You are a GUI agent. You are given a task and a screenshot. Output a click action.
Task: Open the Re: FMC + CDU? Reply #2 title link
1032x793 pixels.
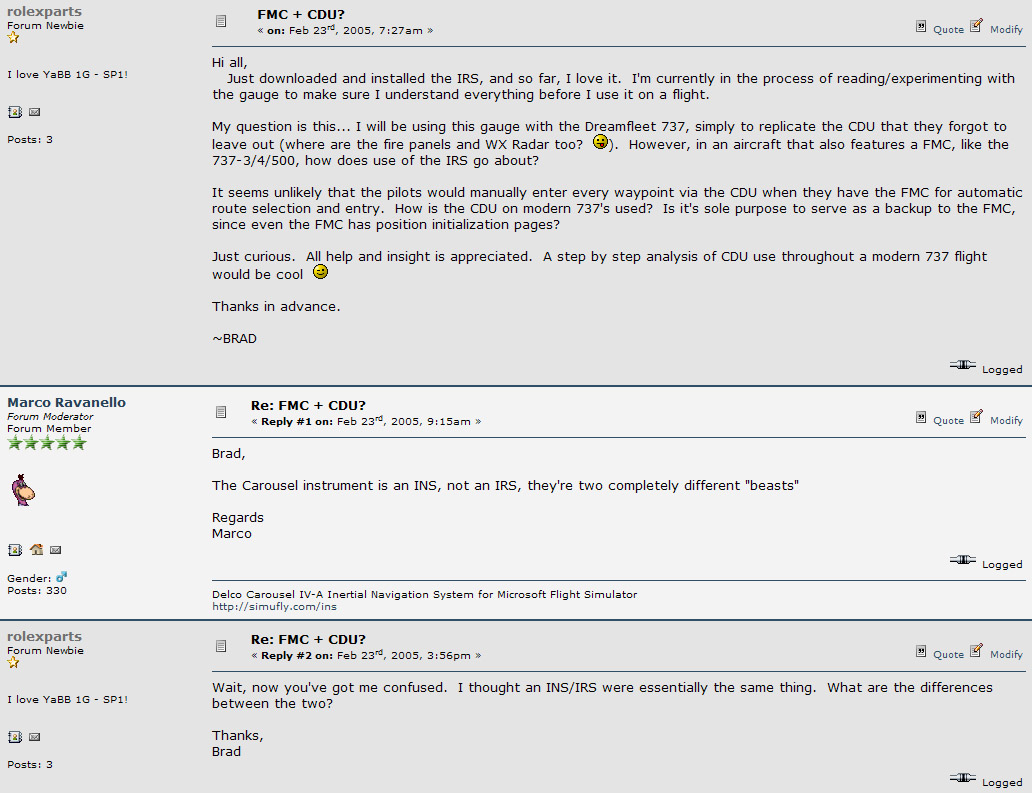308,640
